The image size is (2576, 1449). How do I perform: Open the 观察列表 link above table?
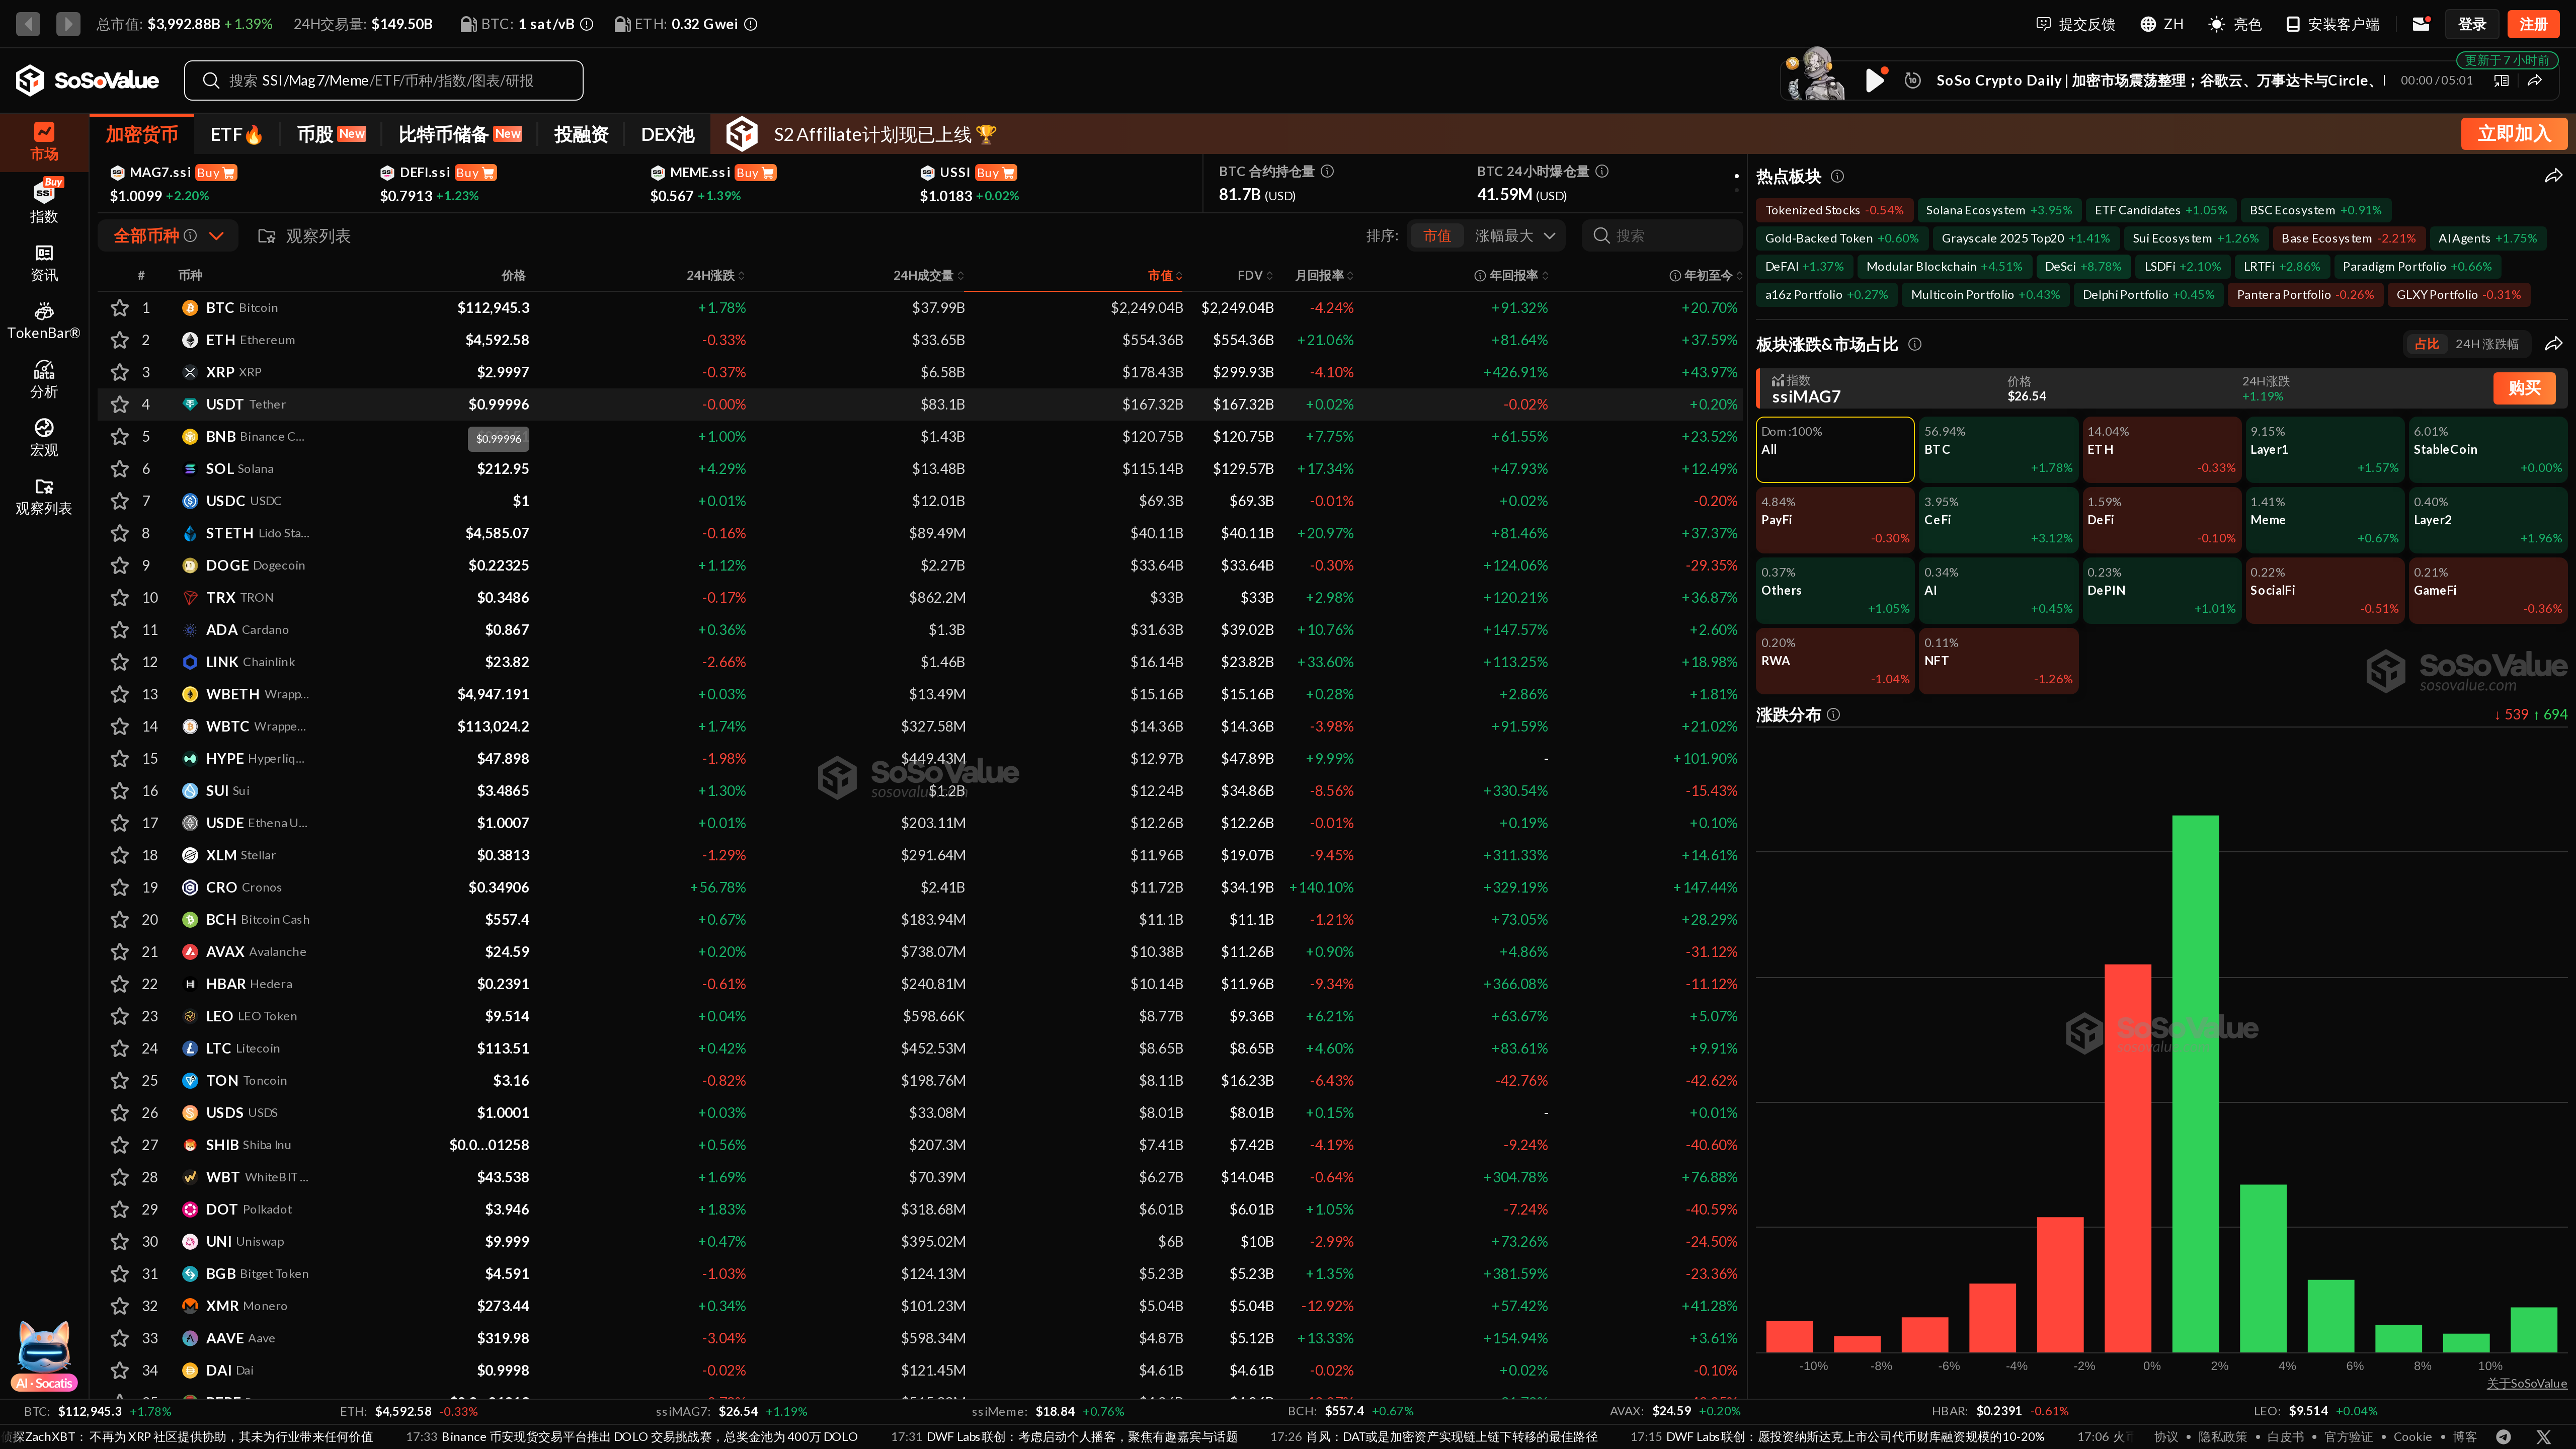304,236
